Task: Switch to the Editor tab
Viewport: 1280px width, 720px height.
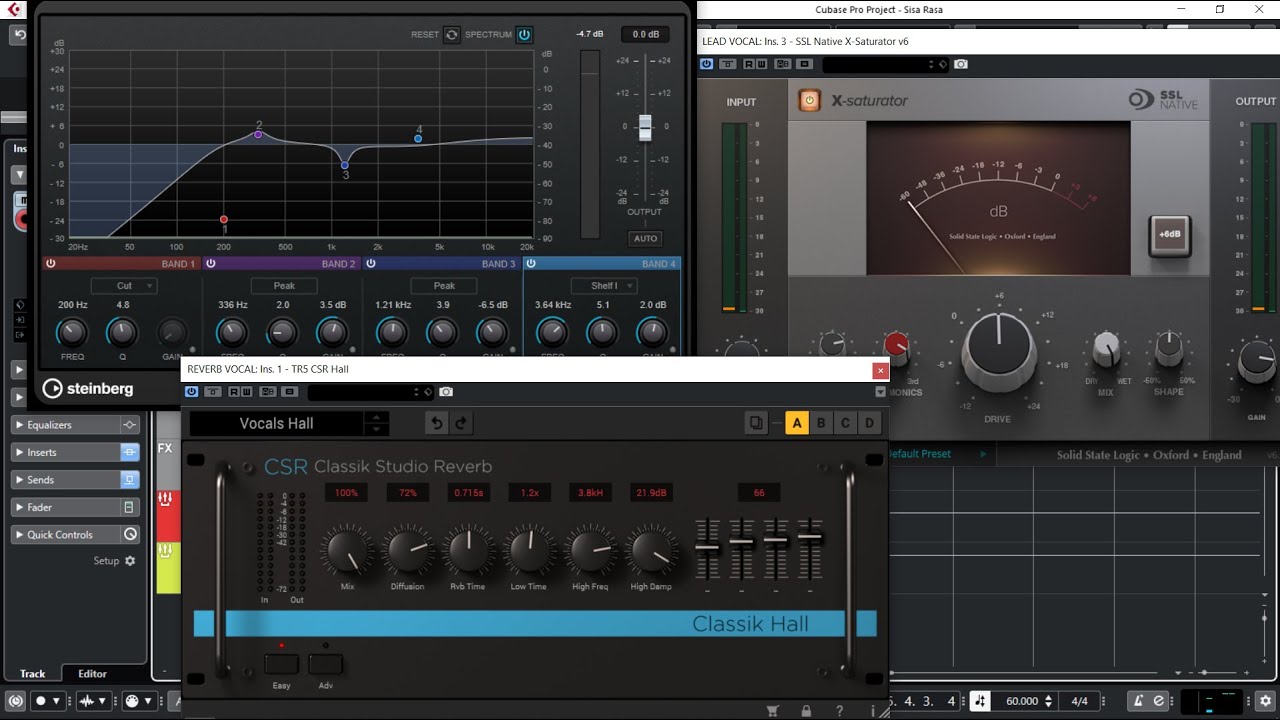Action: point(92,674)
